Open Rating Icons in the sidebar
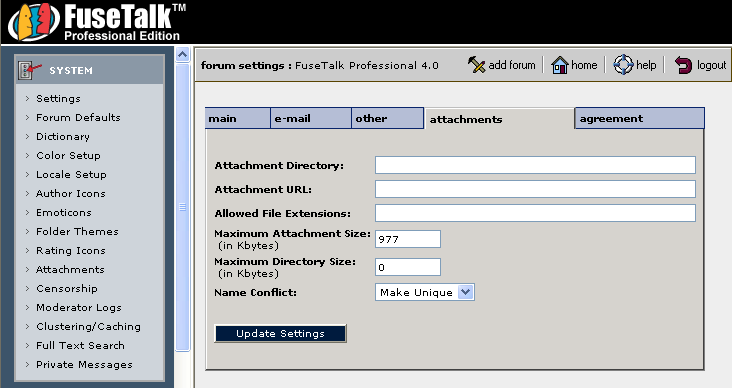The image size is (732, 388). click(x=70, y=251)
